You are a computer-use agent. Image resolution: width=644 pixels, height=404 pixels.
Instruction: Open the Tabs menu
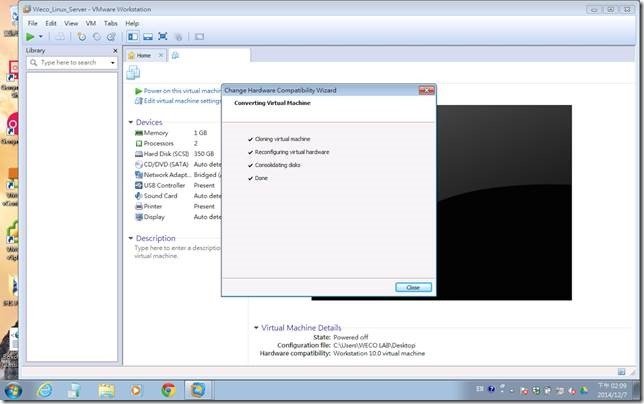click(x=110, y=23)
